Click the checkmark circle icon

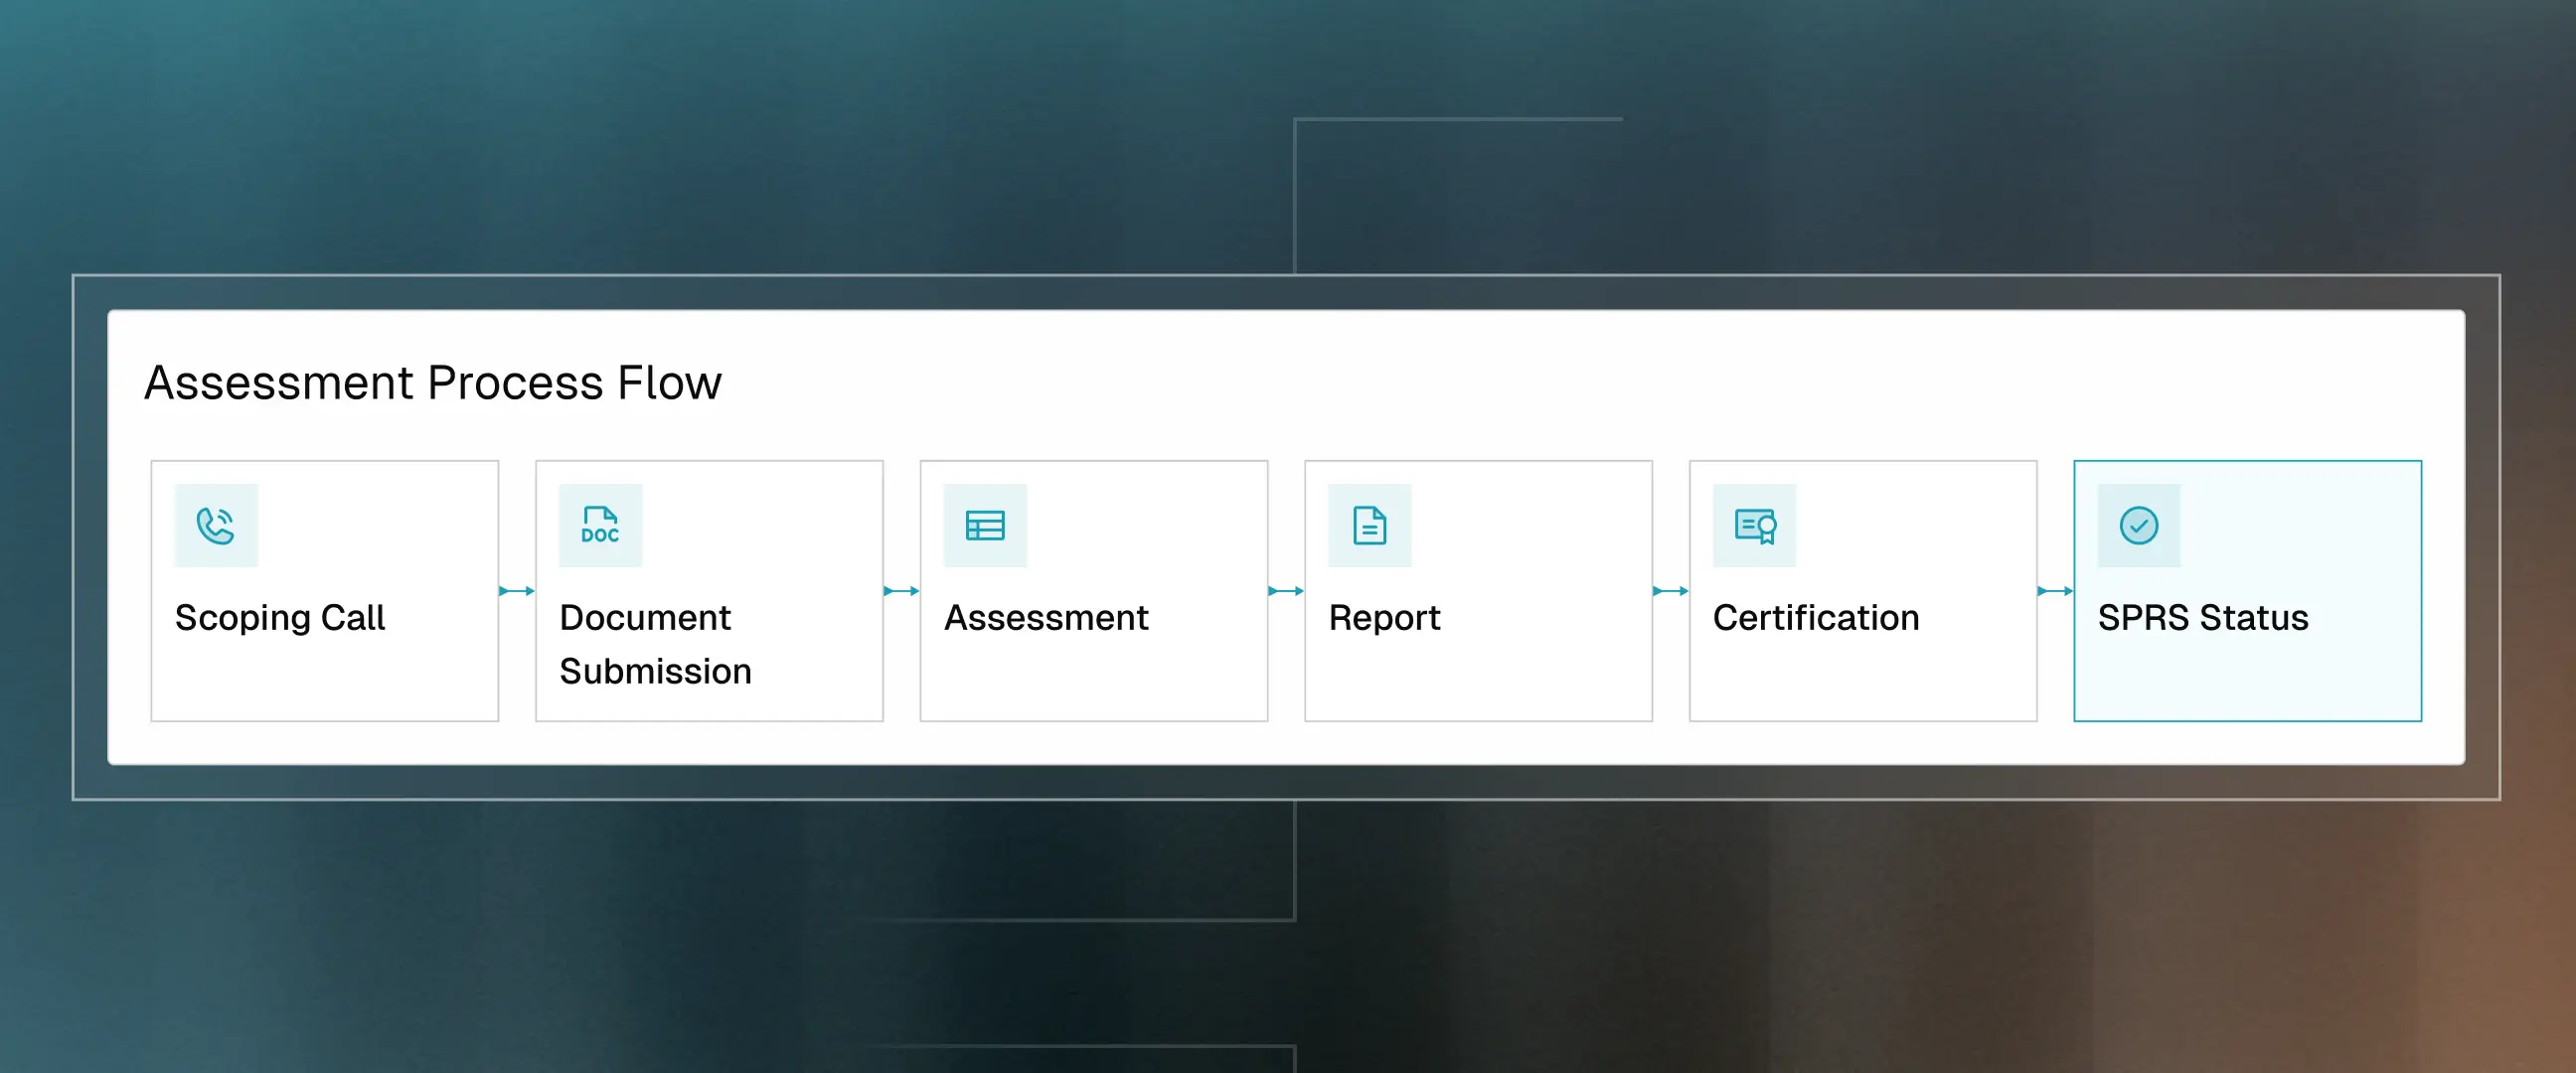[2138, 526]
